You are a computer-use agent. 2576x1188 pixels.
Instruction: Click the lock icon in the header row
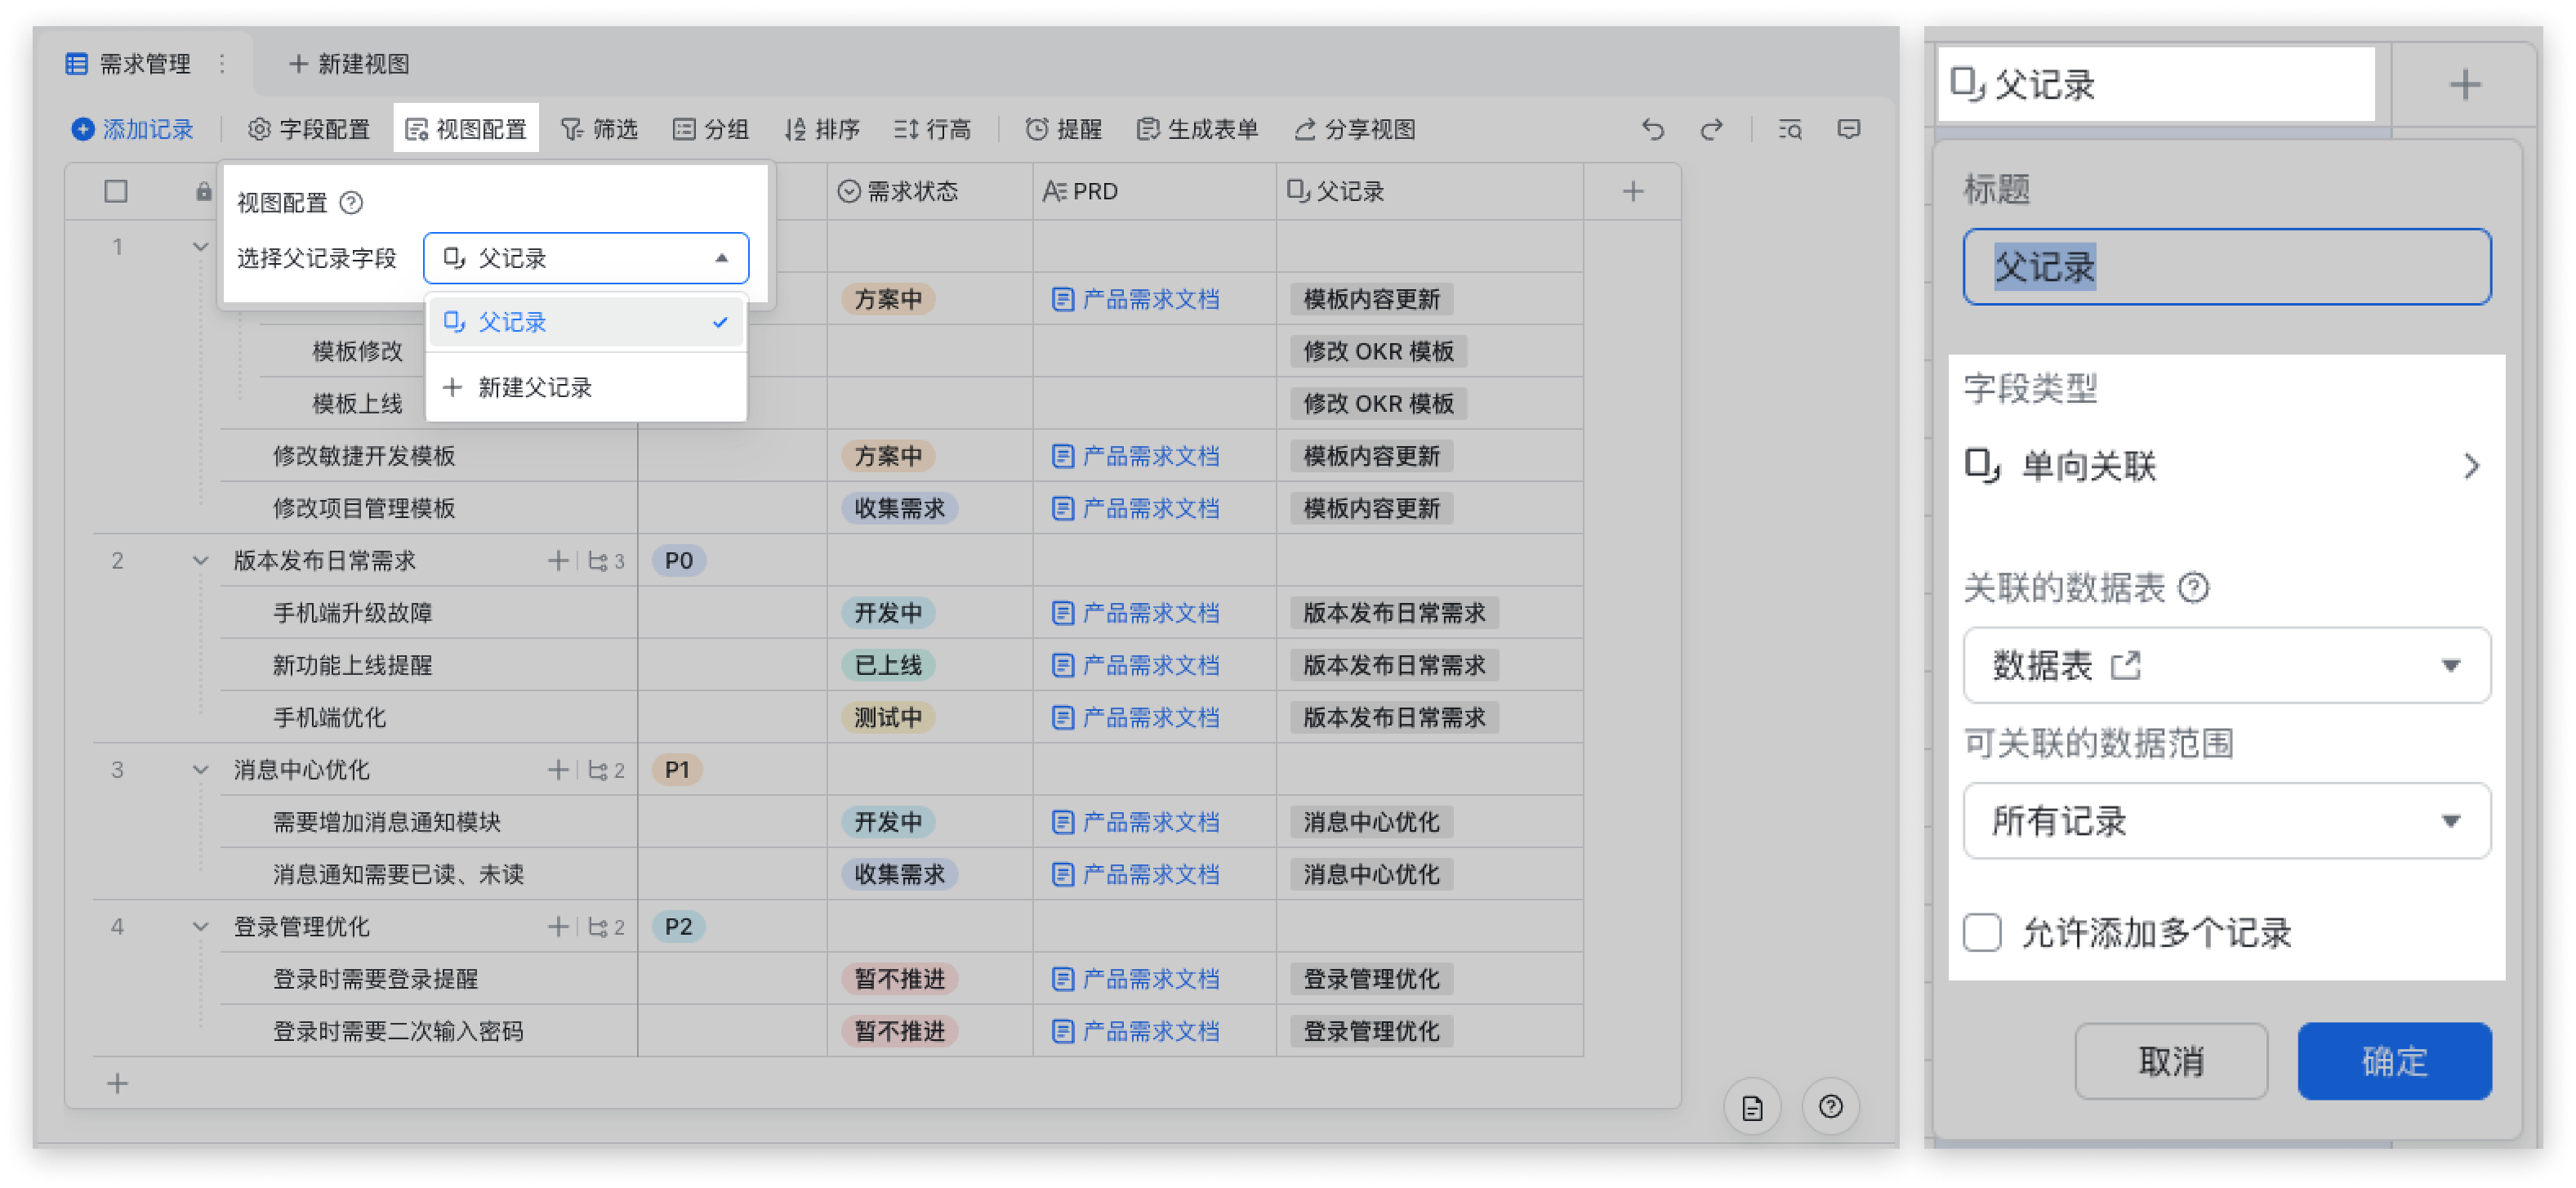coord(203,191)
